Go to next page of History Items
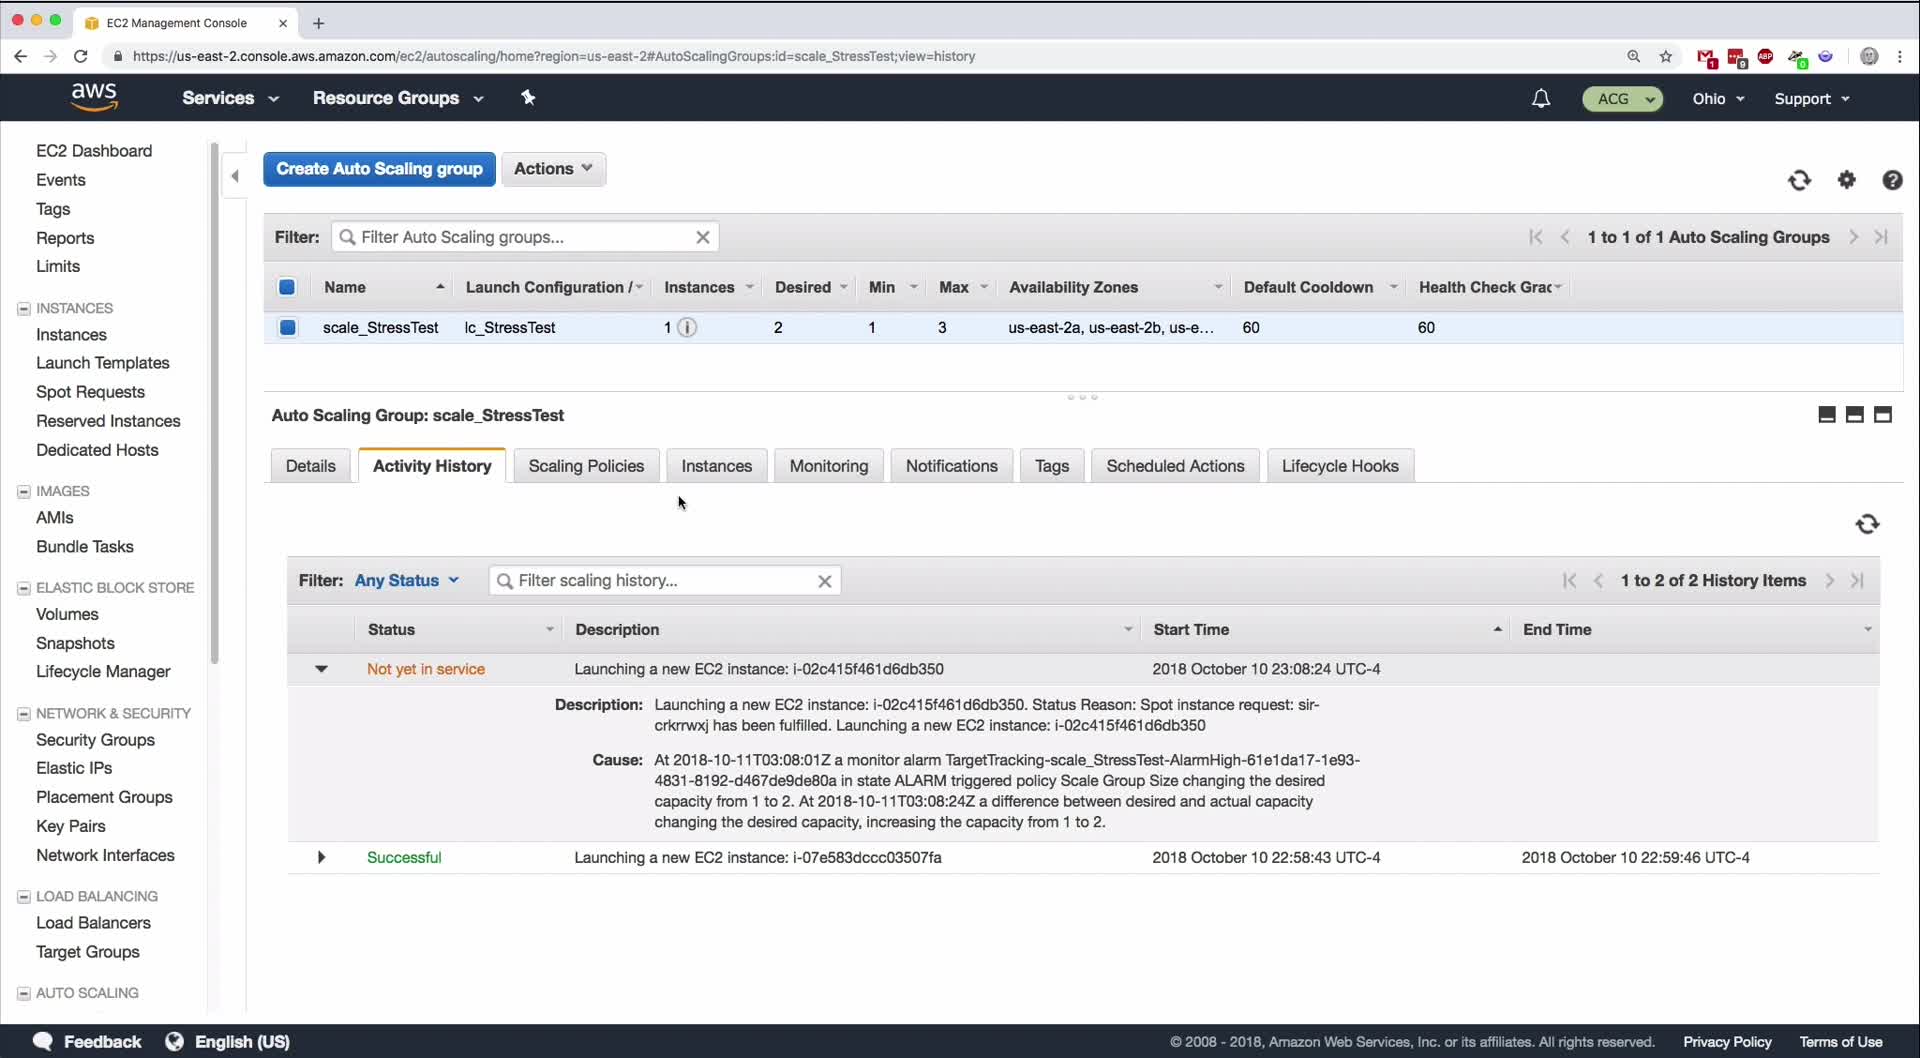This screenshot has width=1920, height=1058. tap(1829, 581)
